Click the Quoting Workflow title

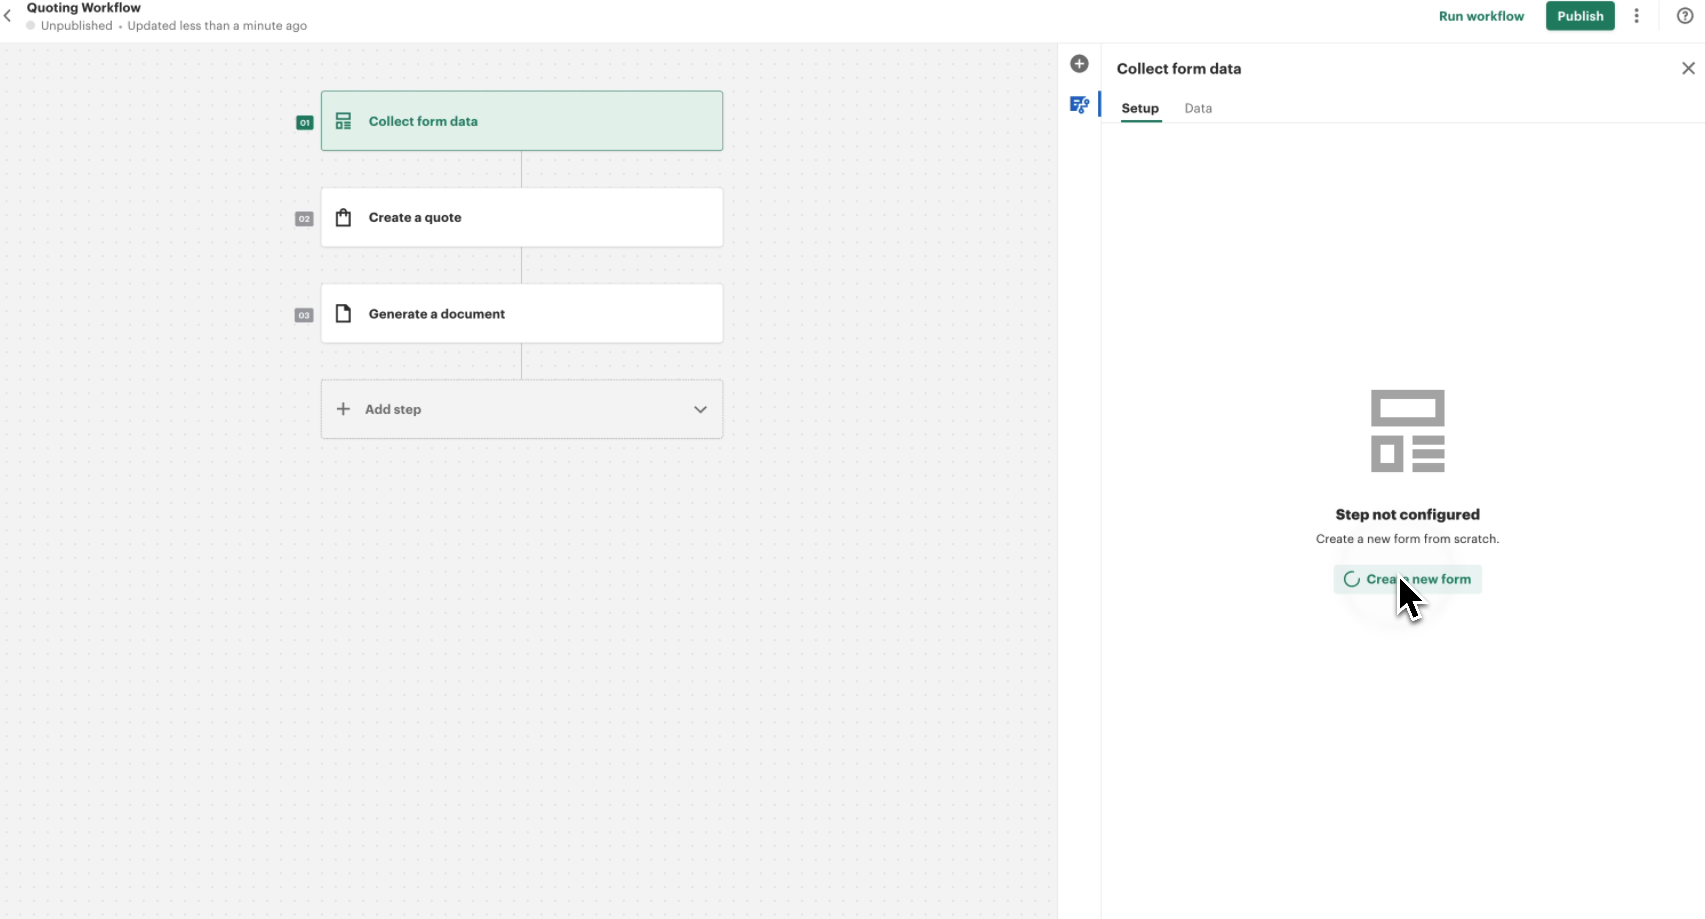coord(84,8)
